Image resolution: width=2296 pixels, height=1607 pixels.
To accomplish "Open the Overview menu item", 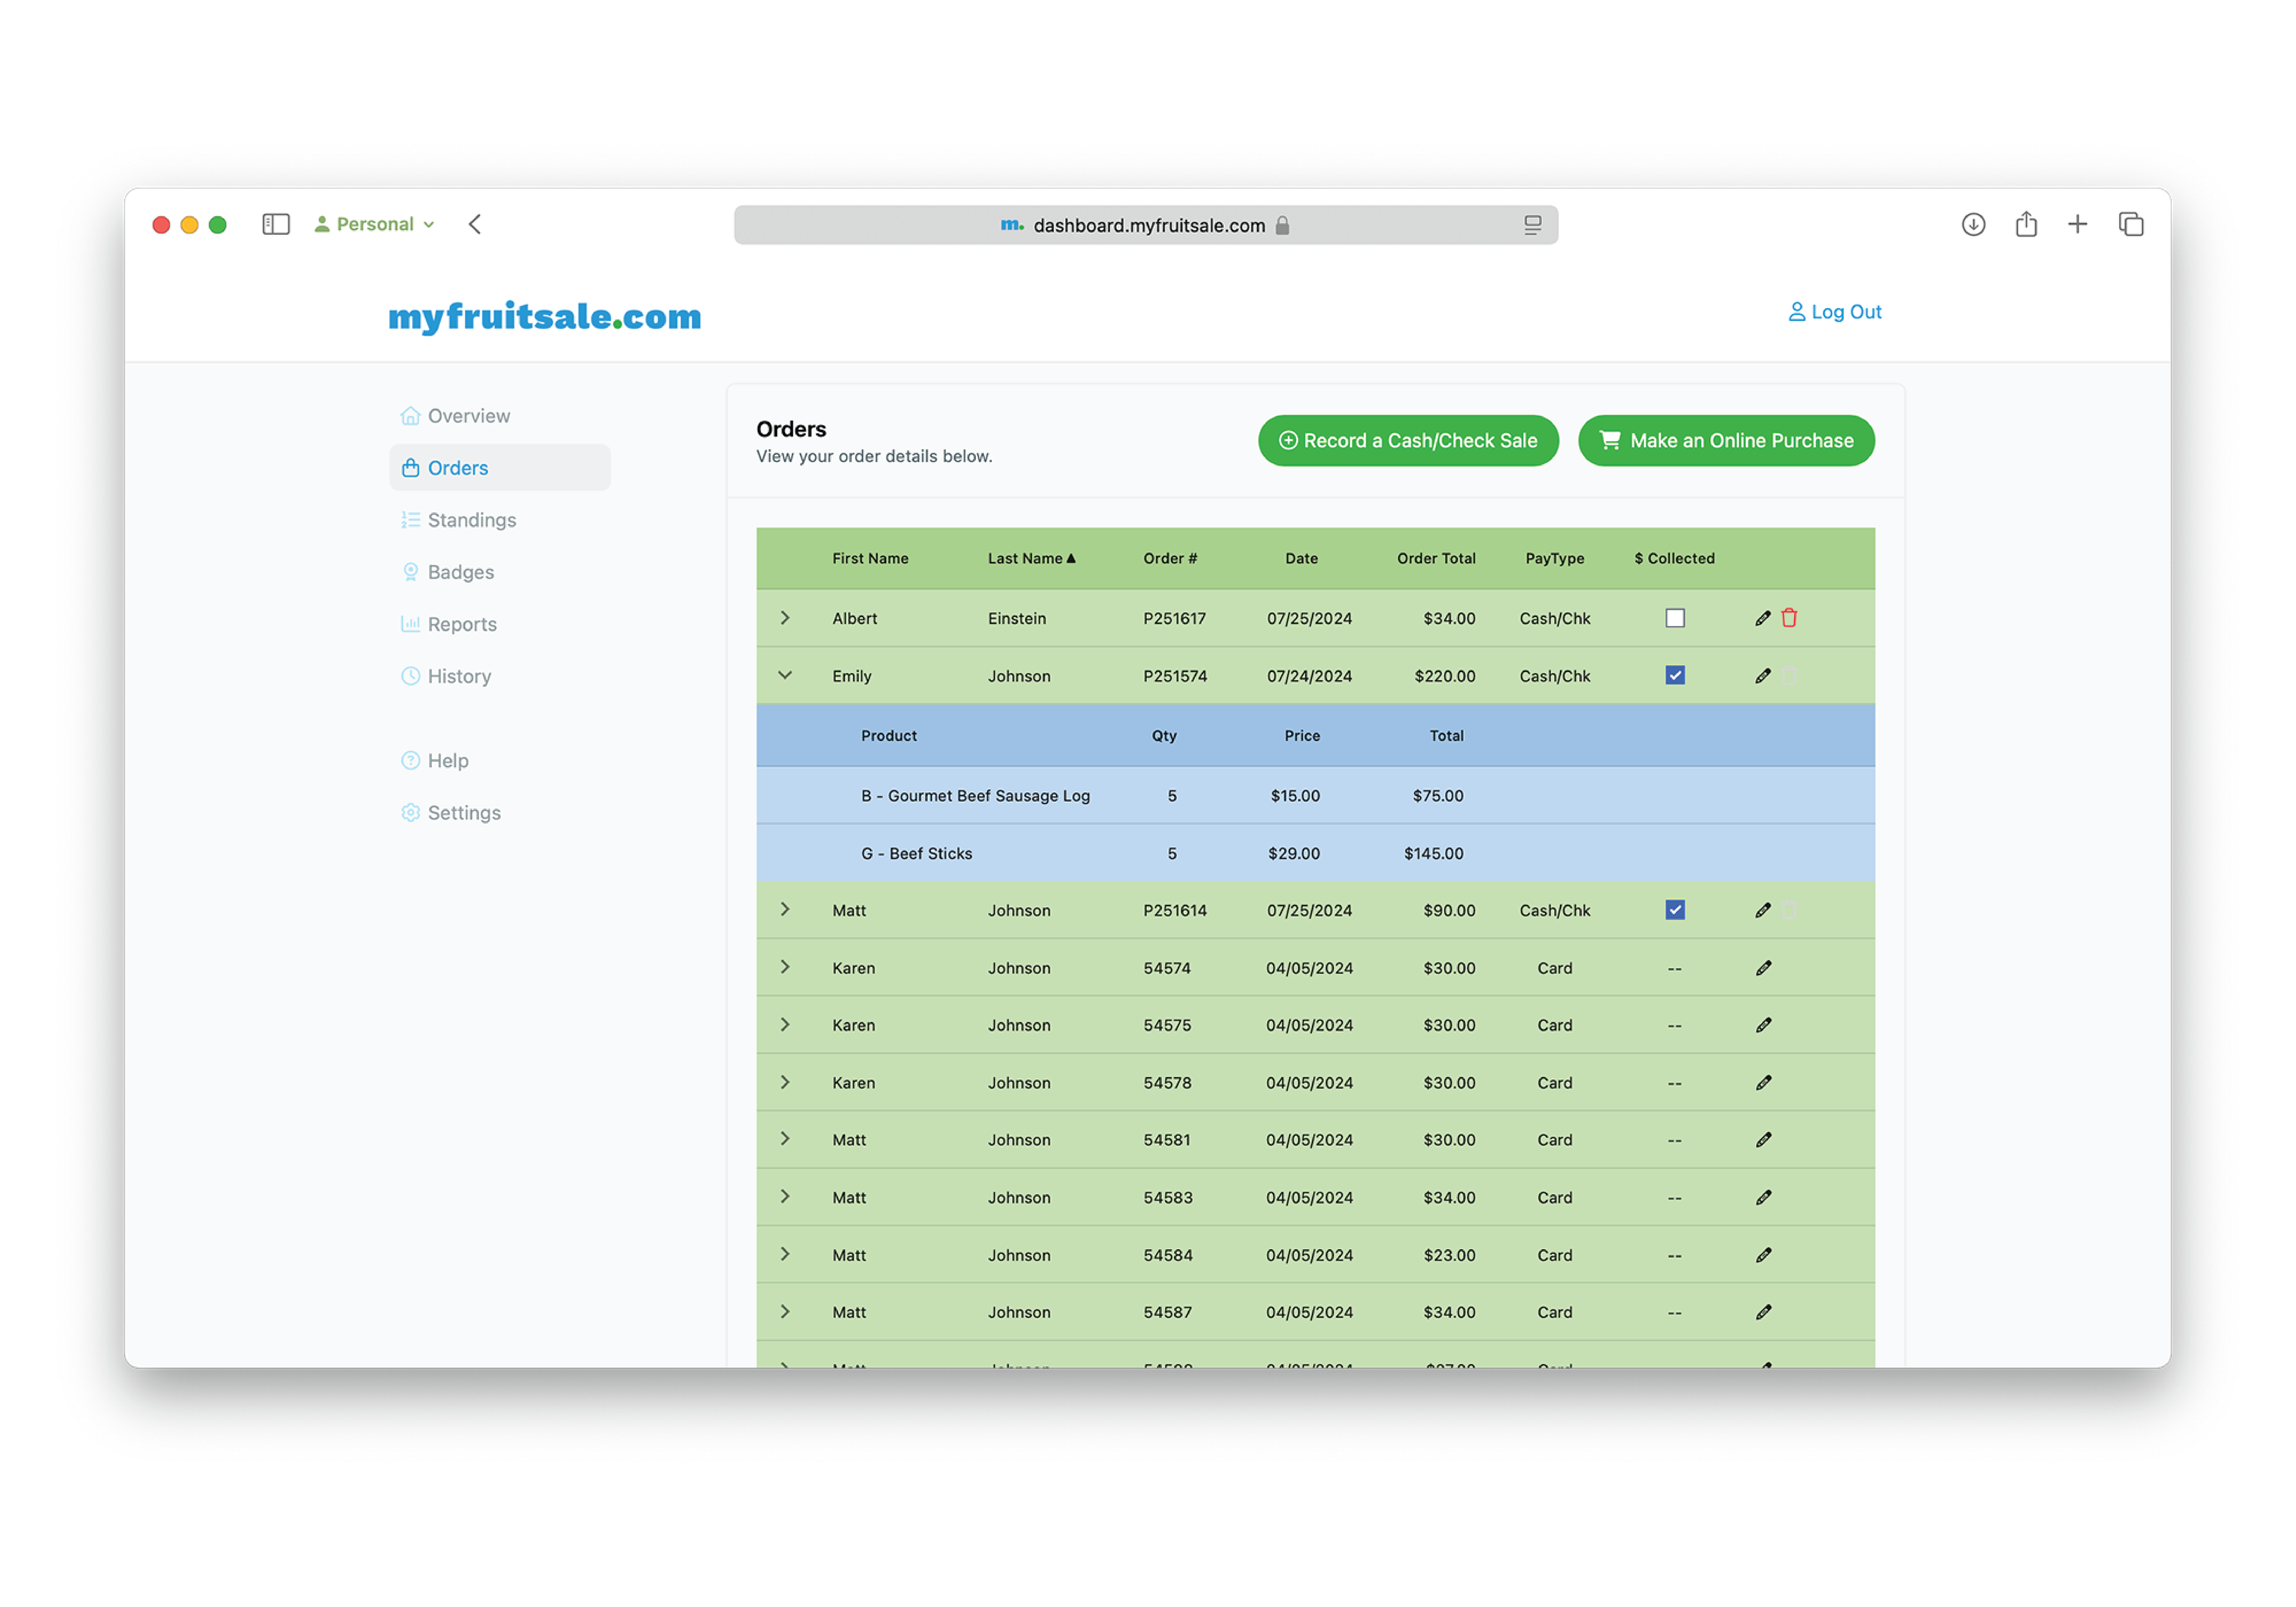I will tap(455, 415).
